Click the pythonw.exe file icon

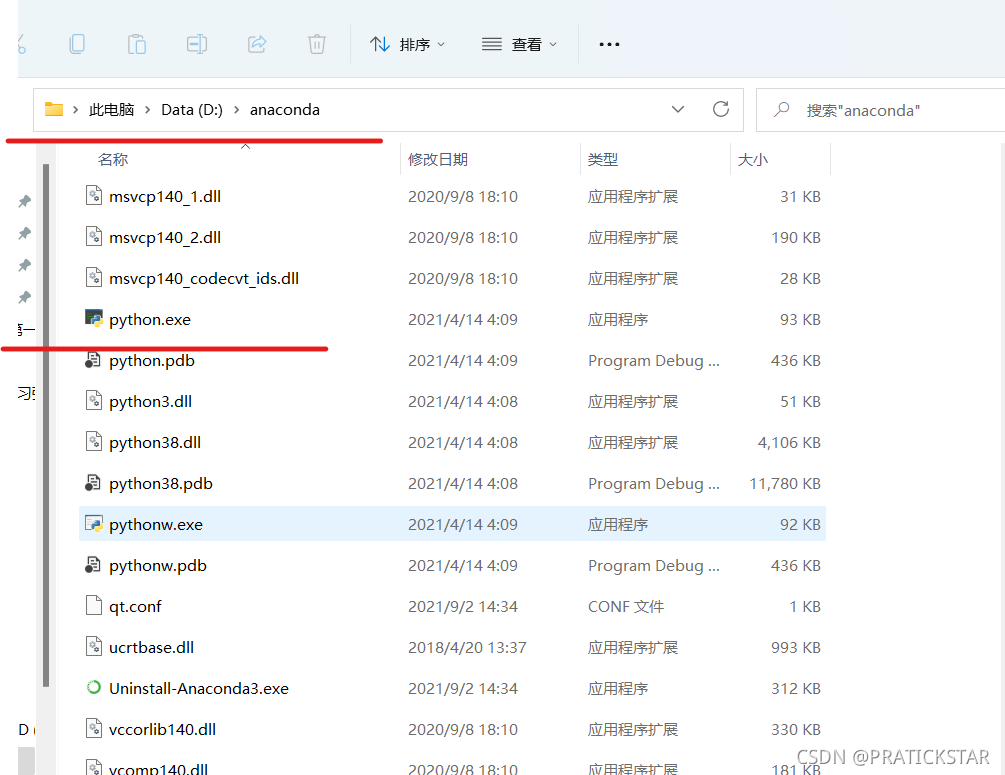(x=94, y=524)
